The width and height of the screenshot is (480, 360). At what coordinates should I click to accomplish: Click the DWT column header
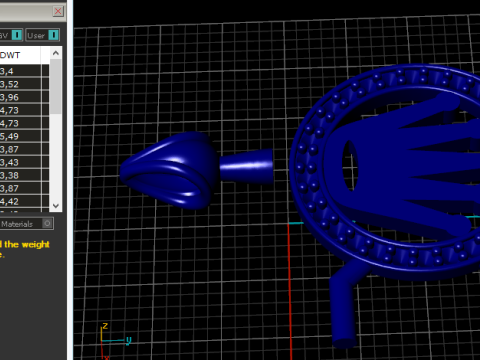[x=20, y=55]
